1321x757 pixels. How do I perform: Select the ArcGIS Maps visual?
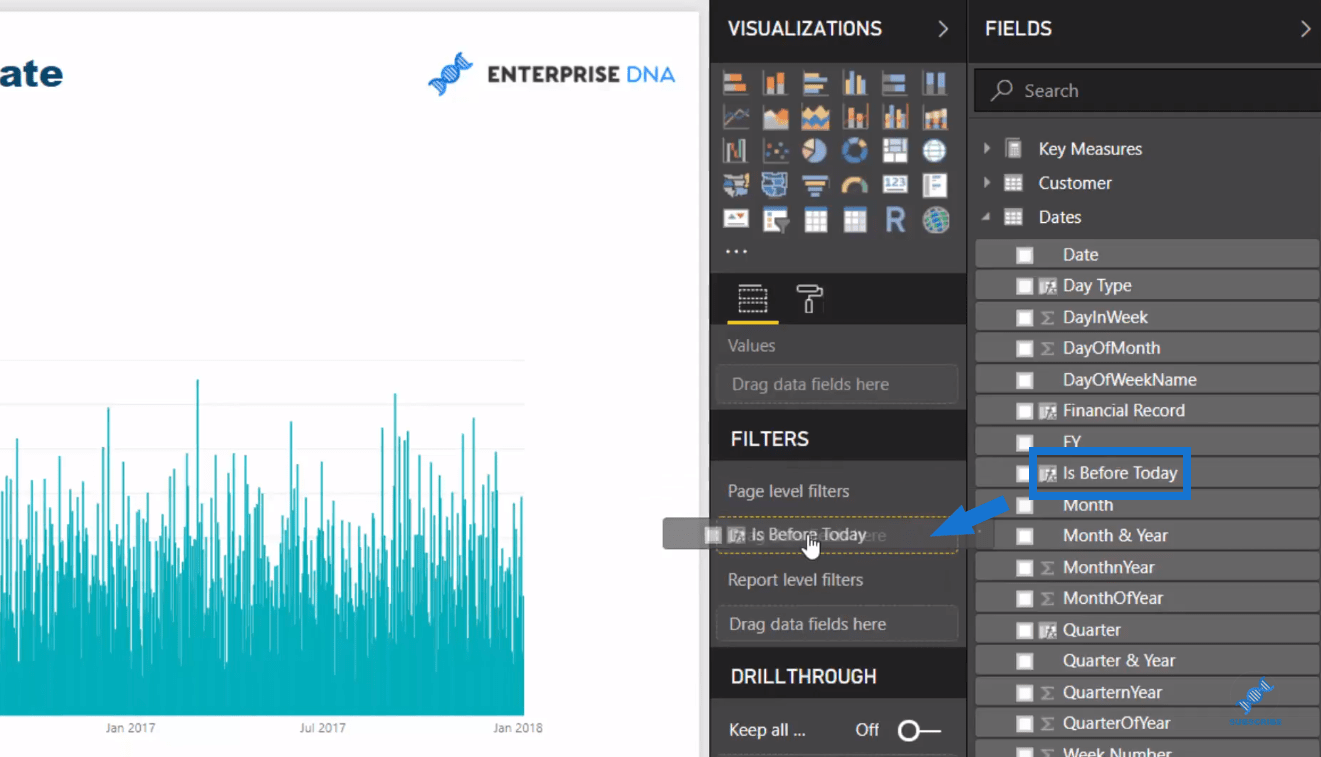pyautogui.click(x=935, y=219)
